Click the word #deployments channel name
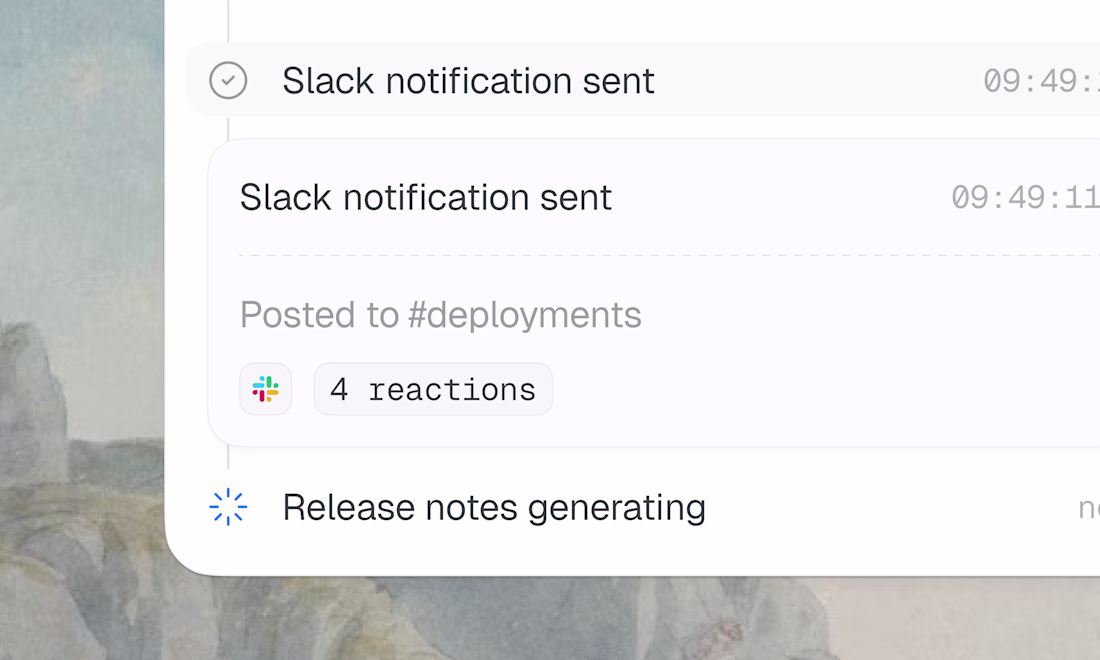The width and height of the screenshot is (1100, 660). click(x=525, y=314)
